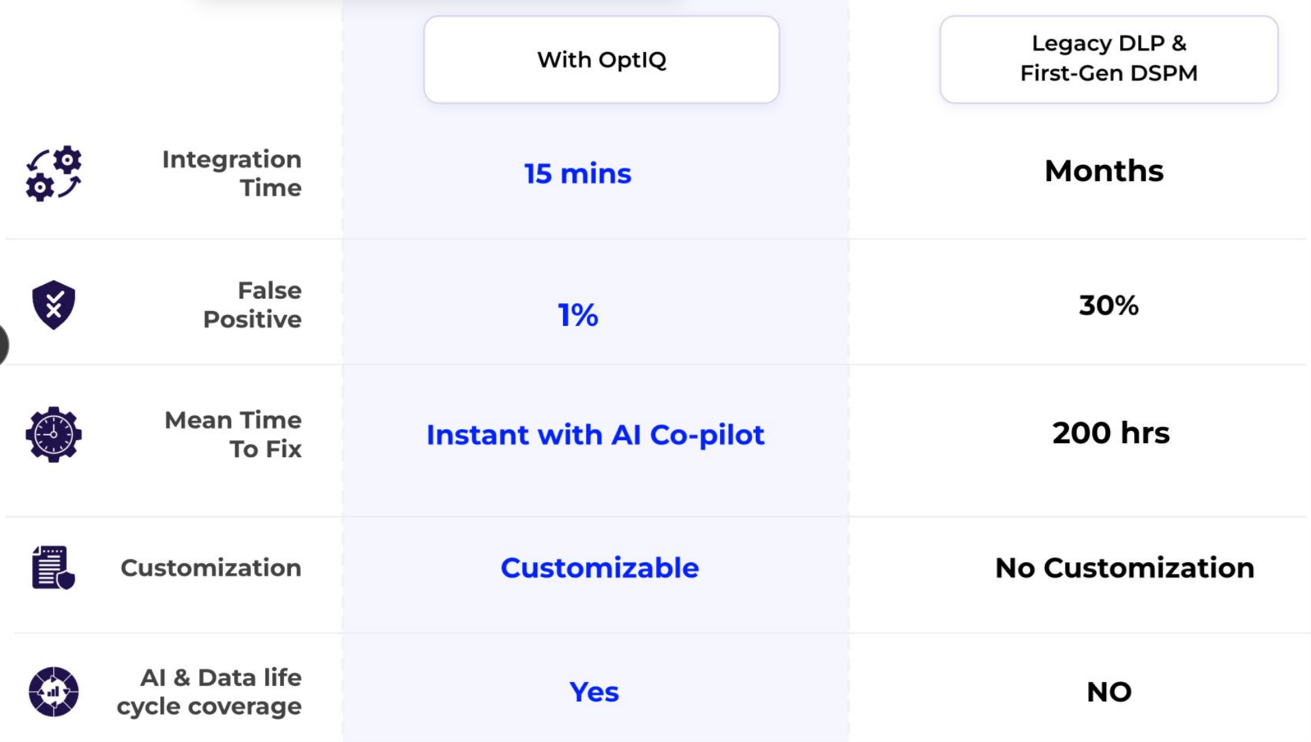Viewport: 1311px width, 742px height.
Task: Select the With OptIQ column header
Action: [x=601, y=60]
